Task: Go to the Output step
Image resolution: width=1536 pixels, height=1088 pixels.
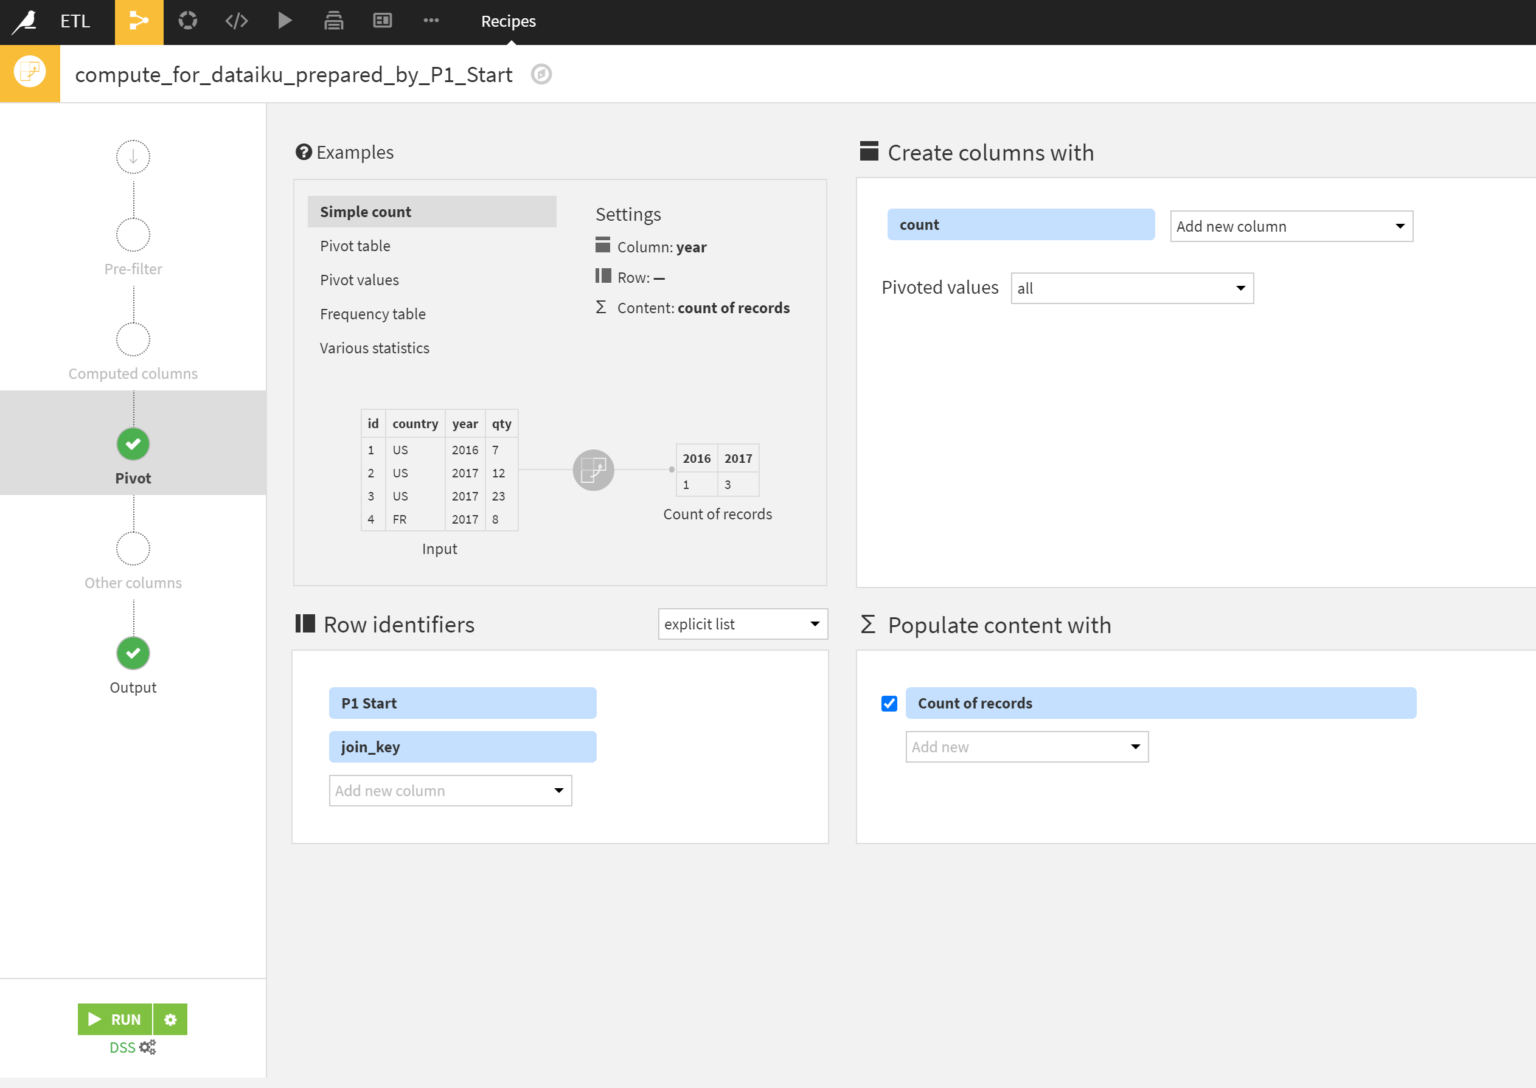Action: [133, 654]
